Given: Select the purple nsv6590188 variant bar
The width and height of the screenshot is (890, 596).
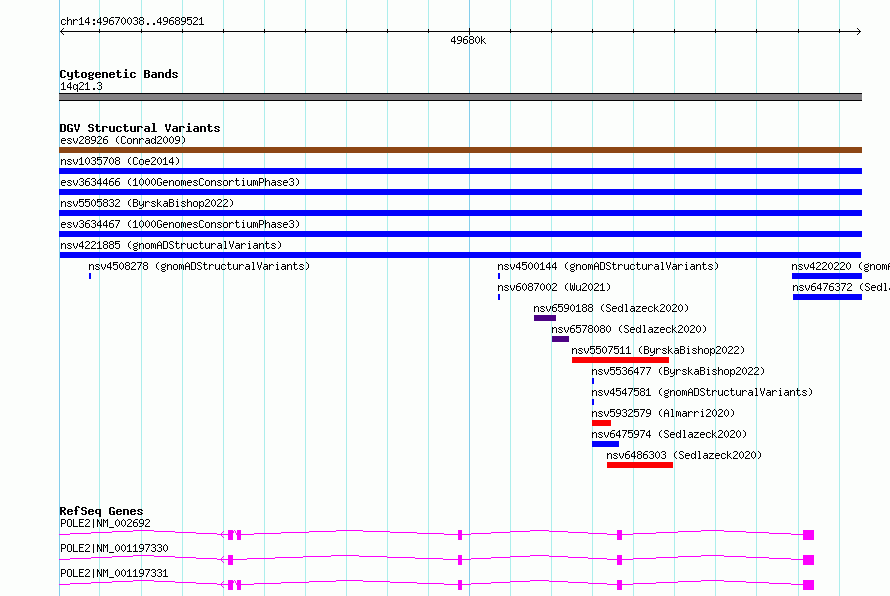Looking at the screenshot, I should point(544,318).
